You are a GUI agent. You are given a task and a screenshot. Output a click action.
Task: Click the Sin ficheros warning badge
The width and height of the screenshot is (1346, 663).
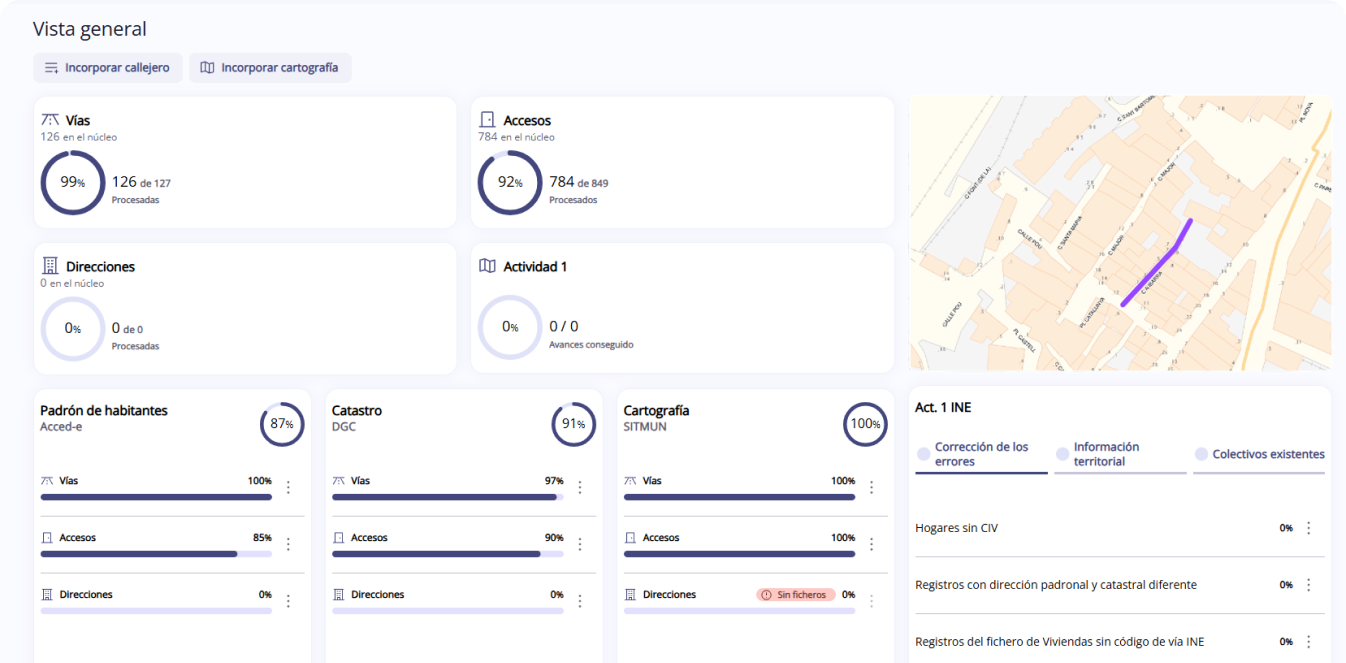tap(795, 594)
